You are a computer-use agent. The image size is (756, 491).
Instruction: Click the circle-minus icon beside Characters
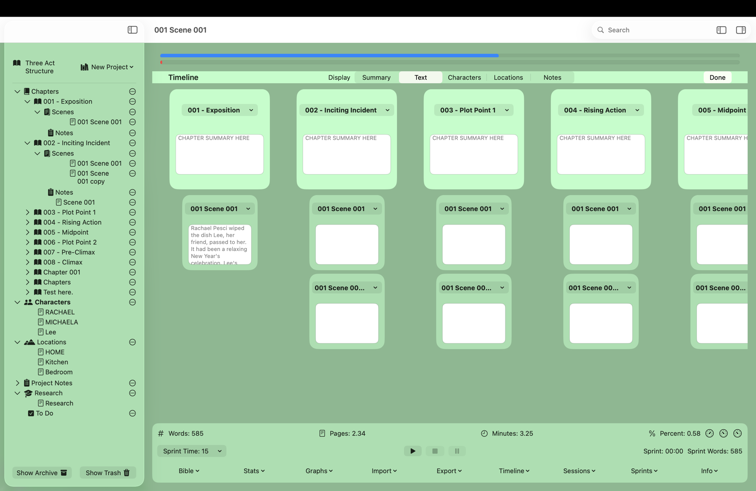click(132, 302)
